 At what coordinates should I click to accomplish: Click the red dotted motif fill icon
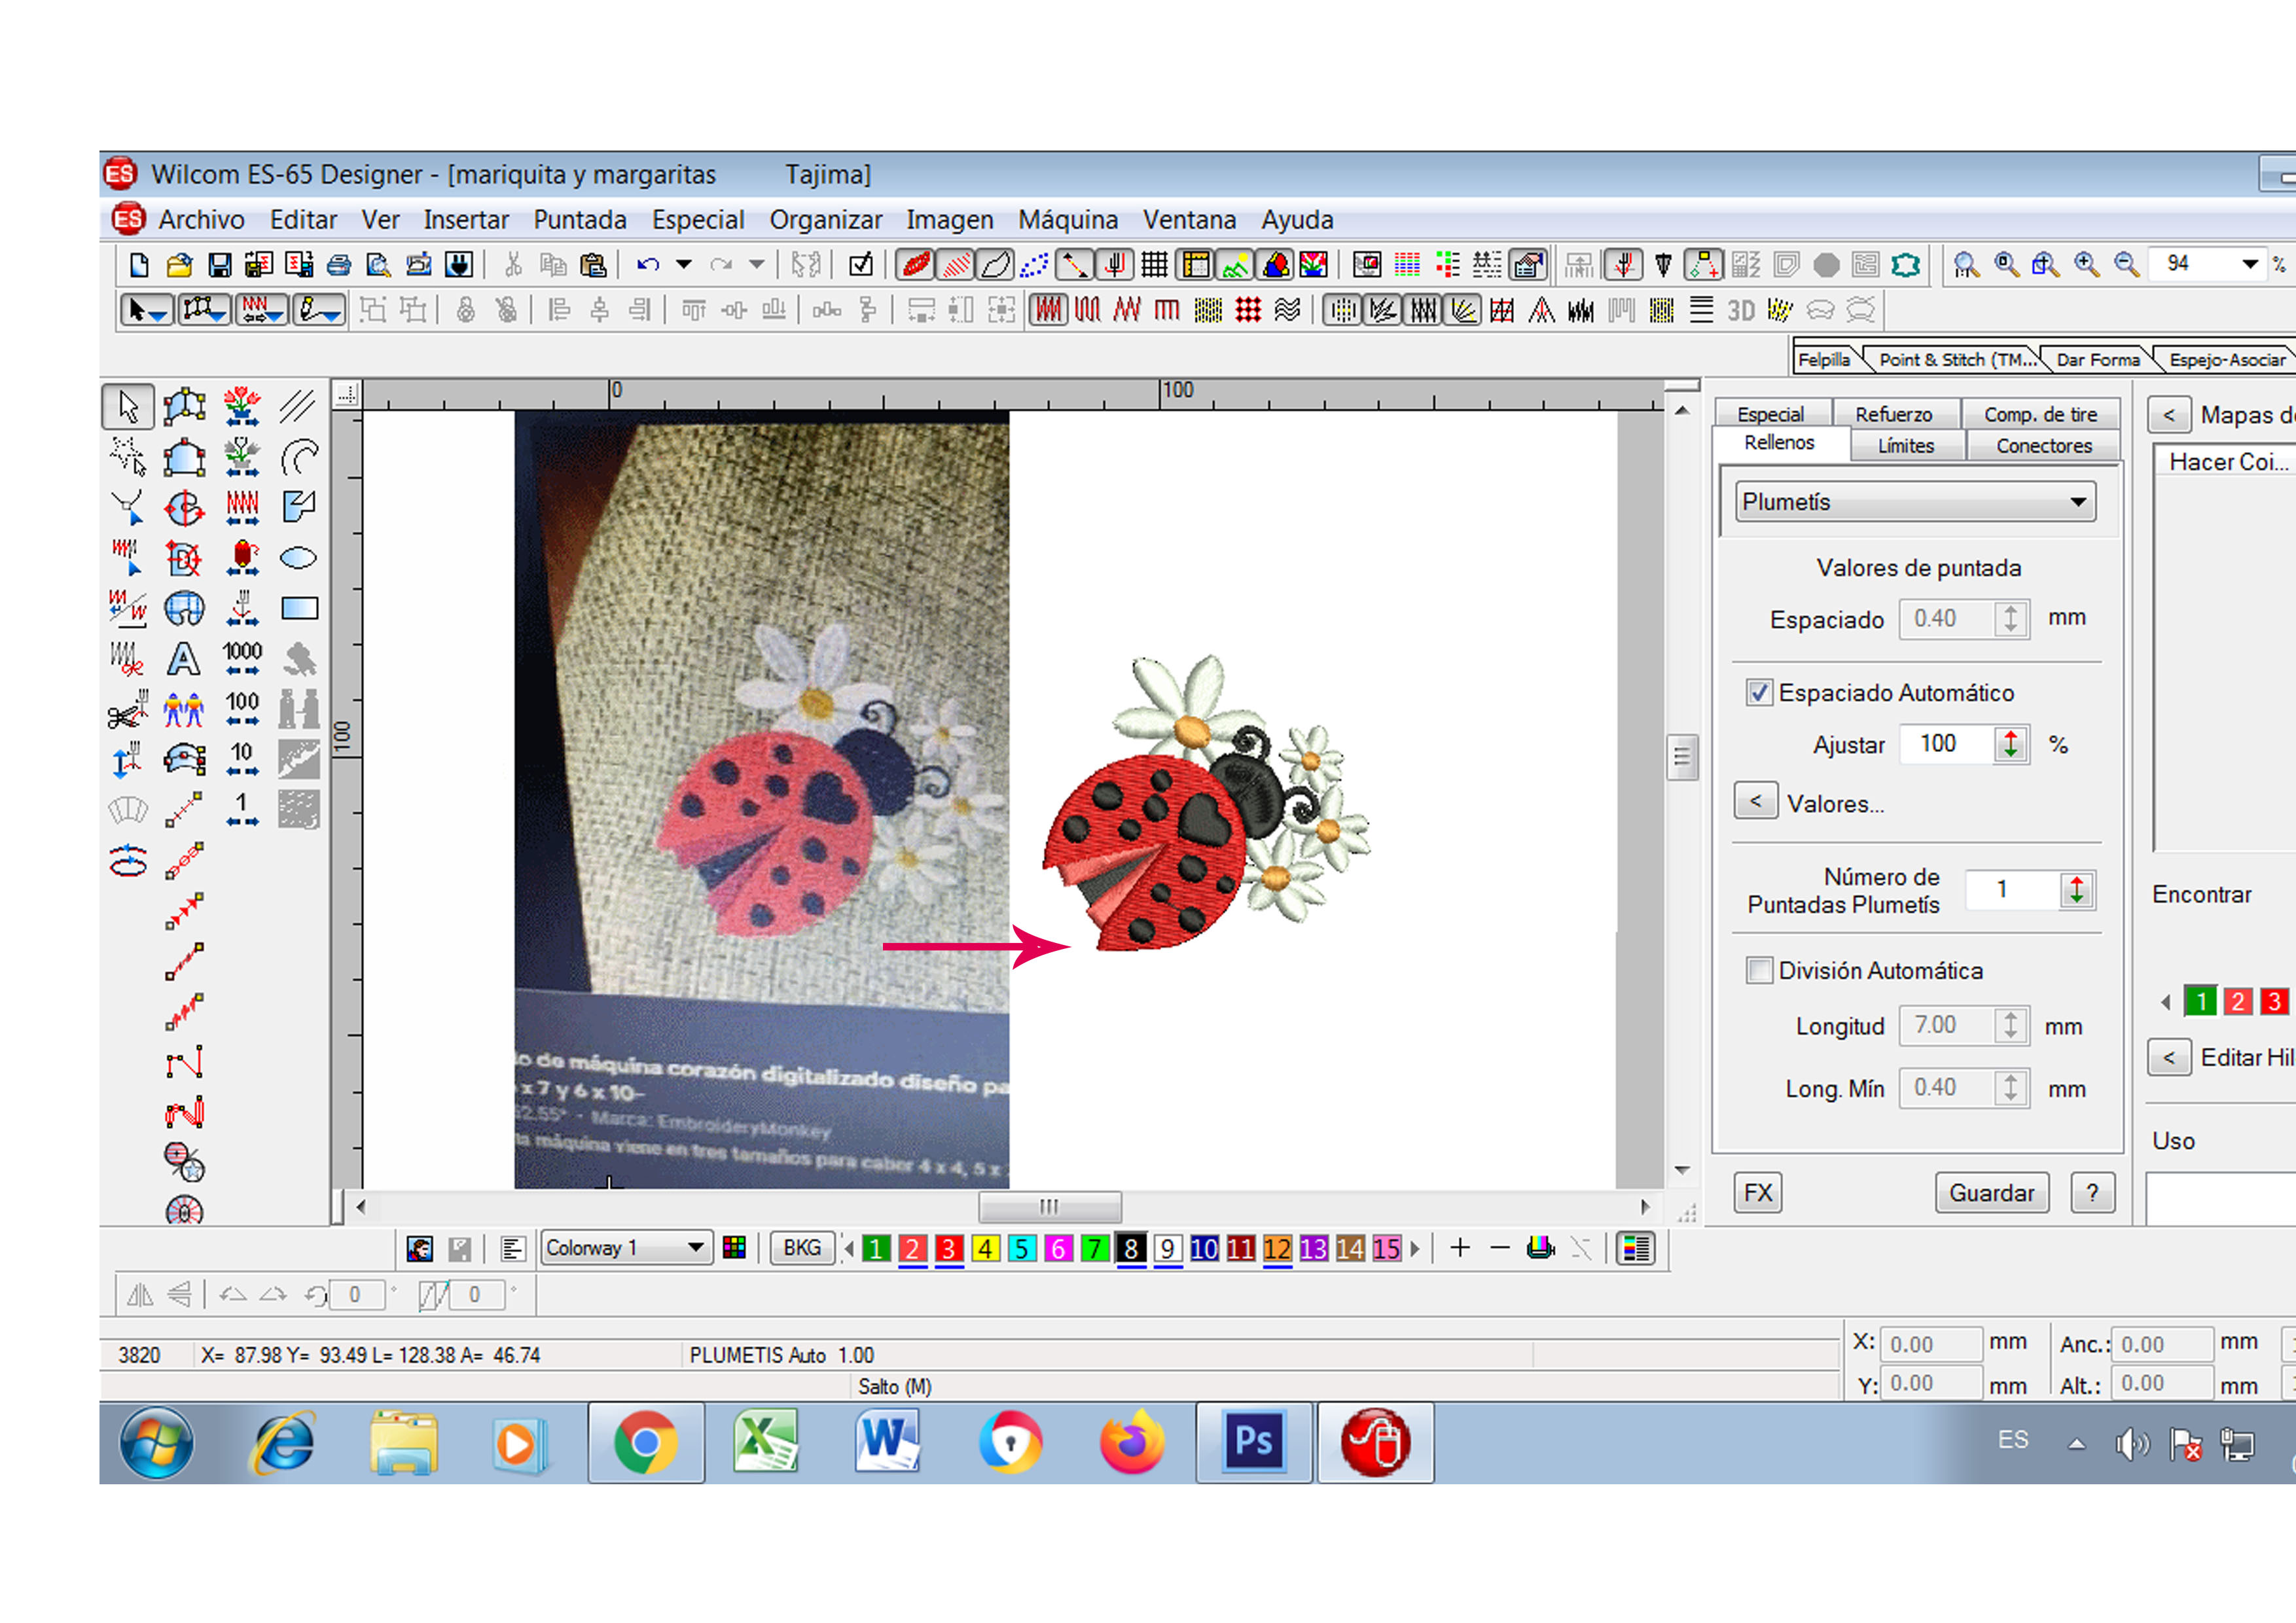(1248, 311)
